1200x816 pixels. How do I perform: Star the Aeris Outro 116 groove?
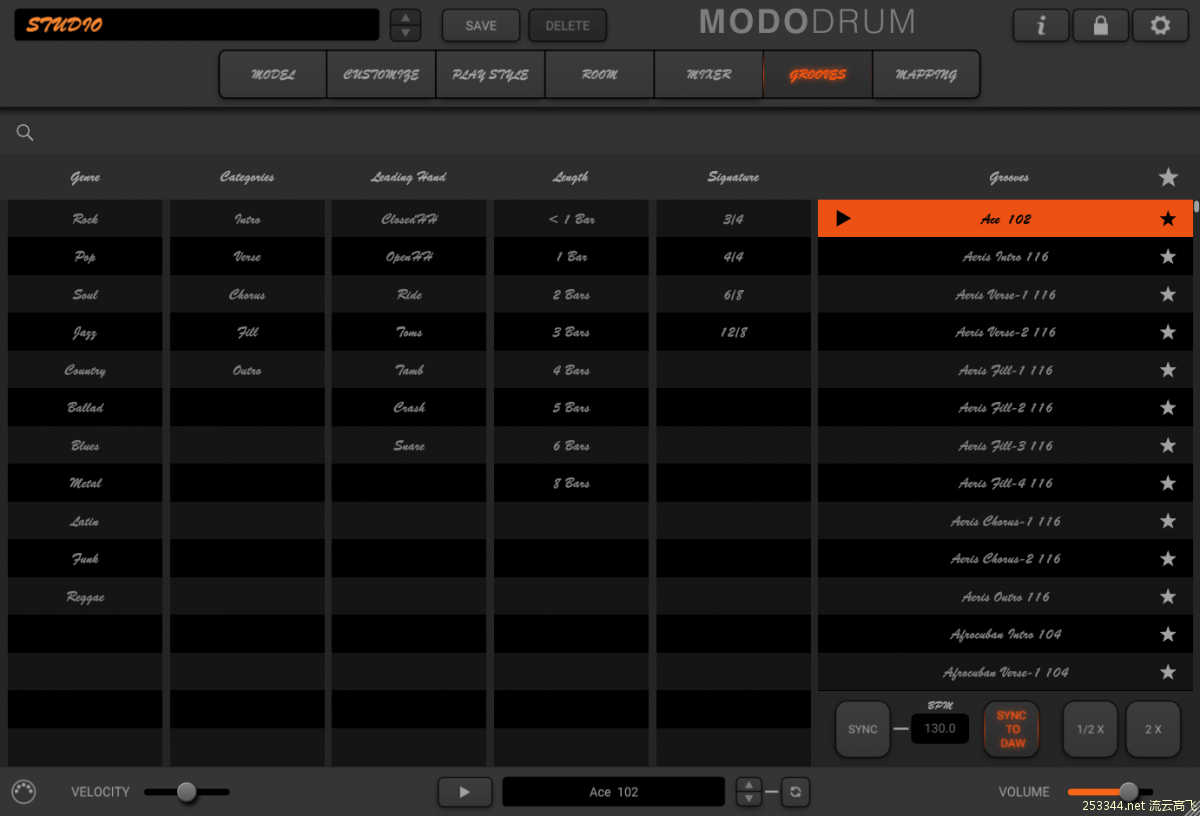click(x=1168, y=597)
